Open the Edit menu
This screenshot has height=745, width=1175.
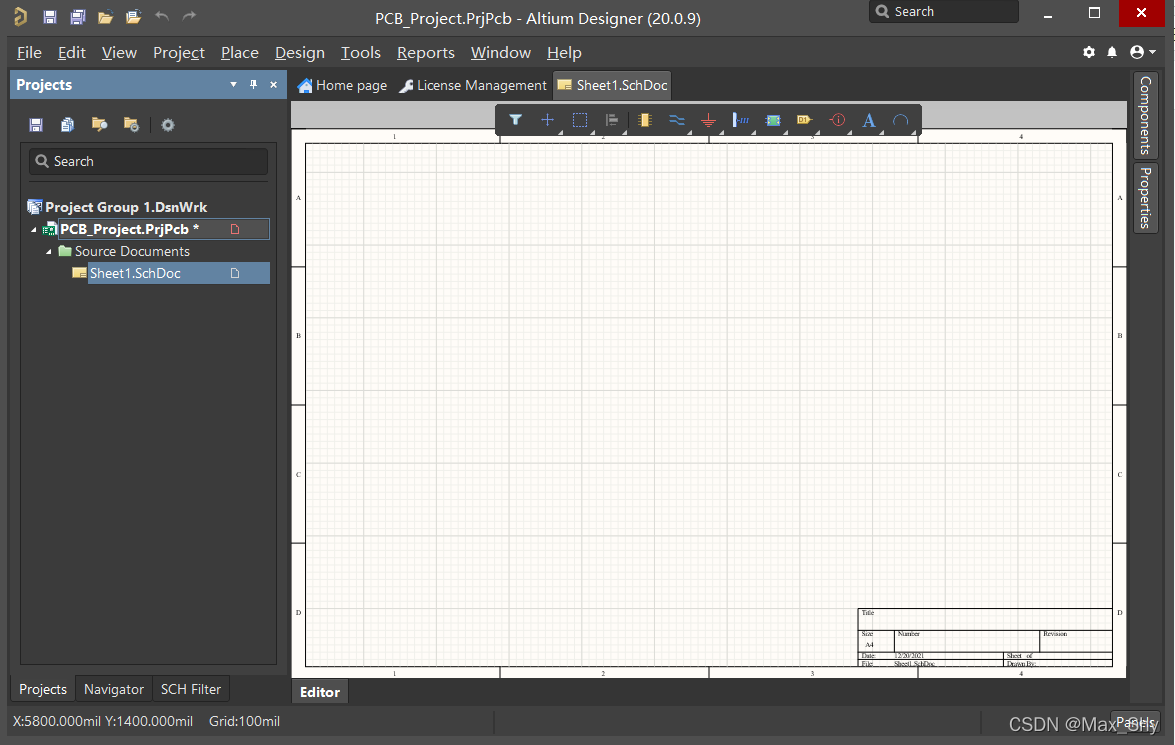71,52
